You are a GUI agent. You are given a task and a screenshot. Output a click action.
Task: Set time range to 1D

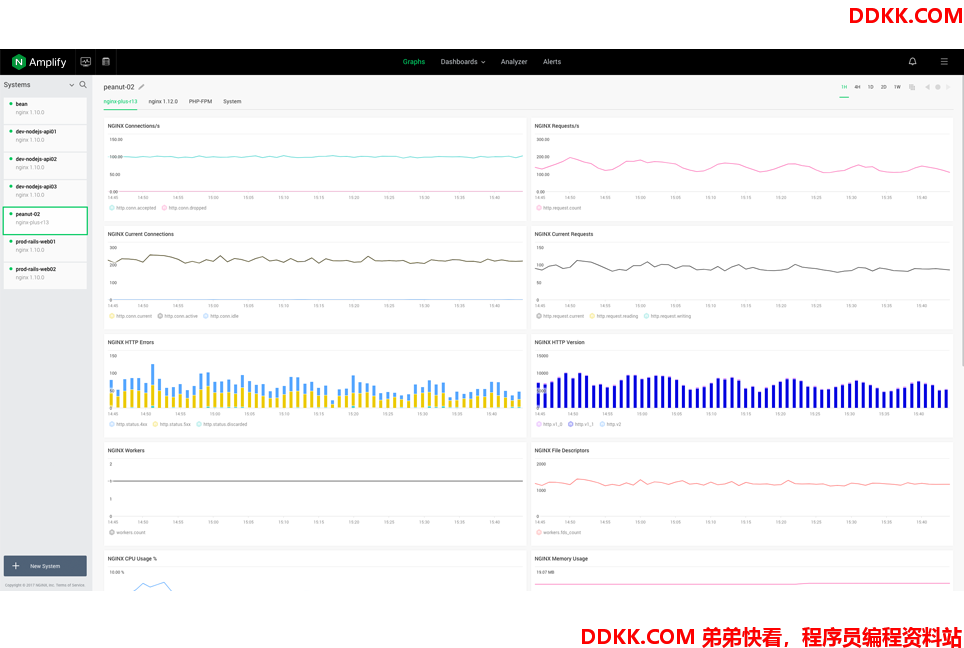pyautogui.click(x=871, y=87)
